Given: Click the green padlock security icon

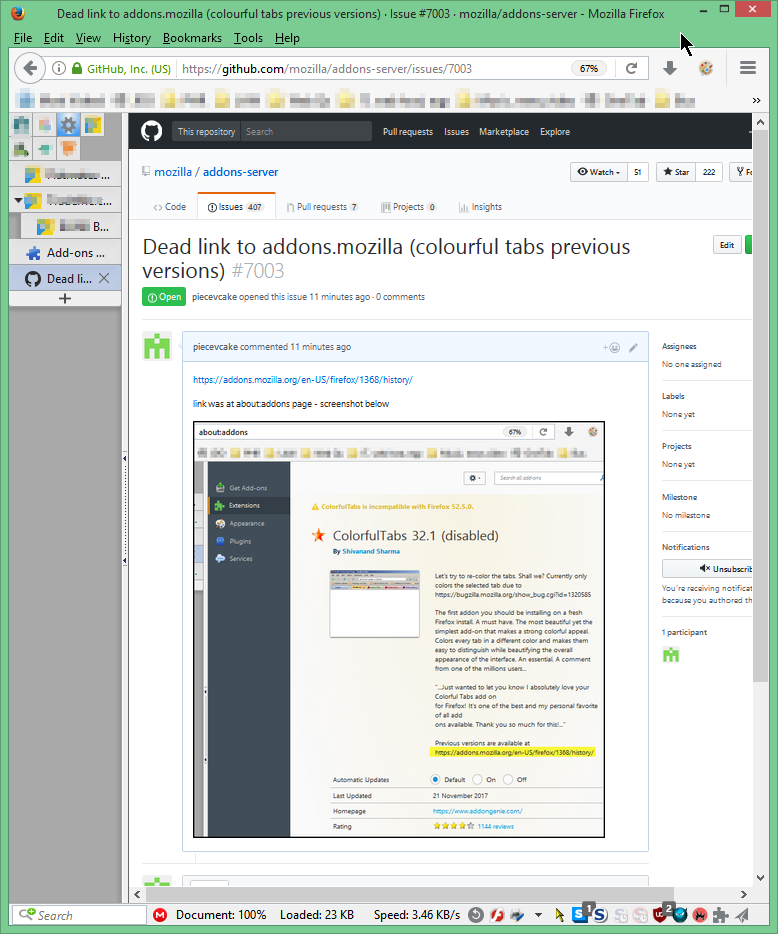Looking at the screenshot, I should pyautogui.click(x=77, y=69).
